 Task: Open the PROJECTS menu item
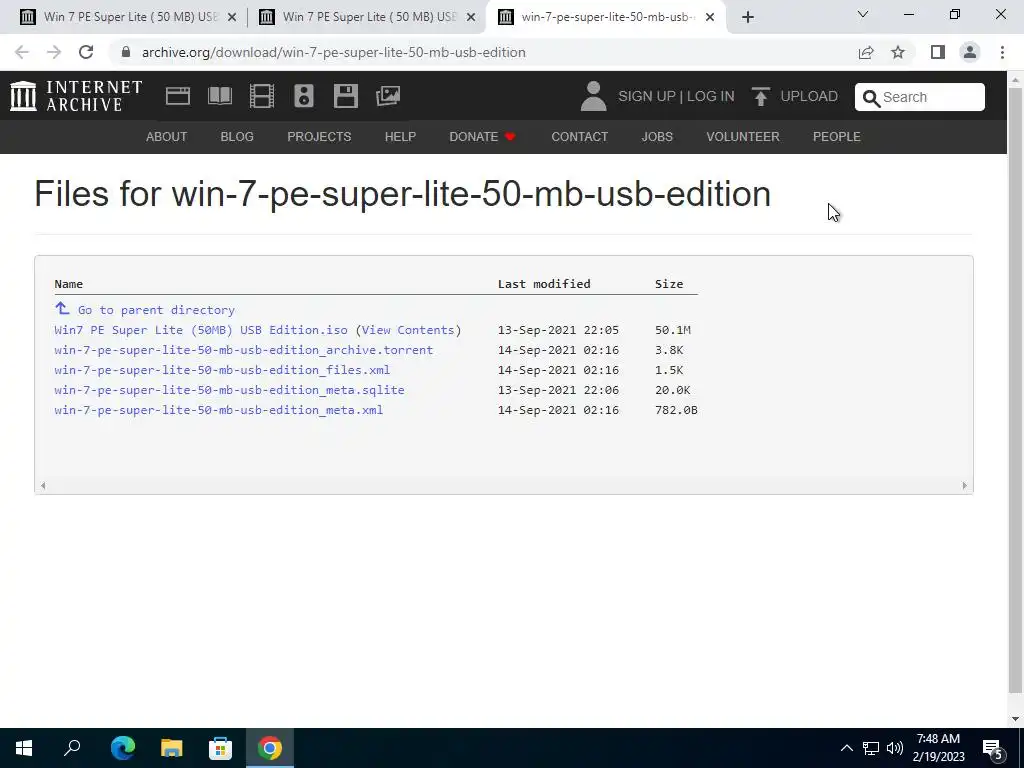click(x=319, y=136)
